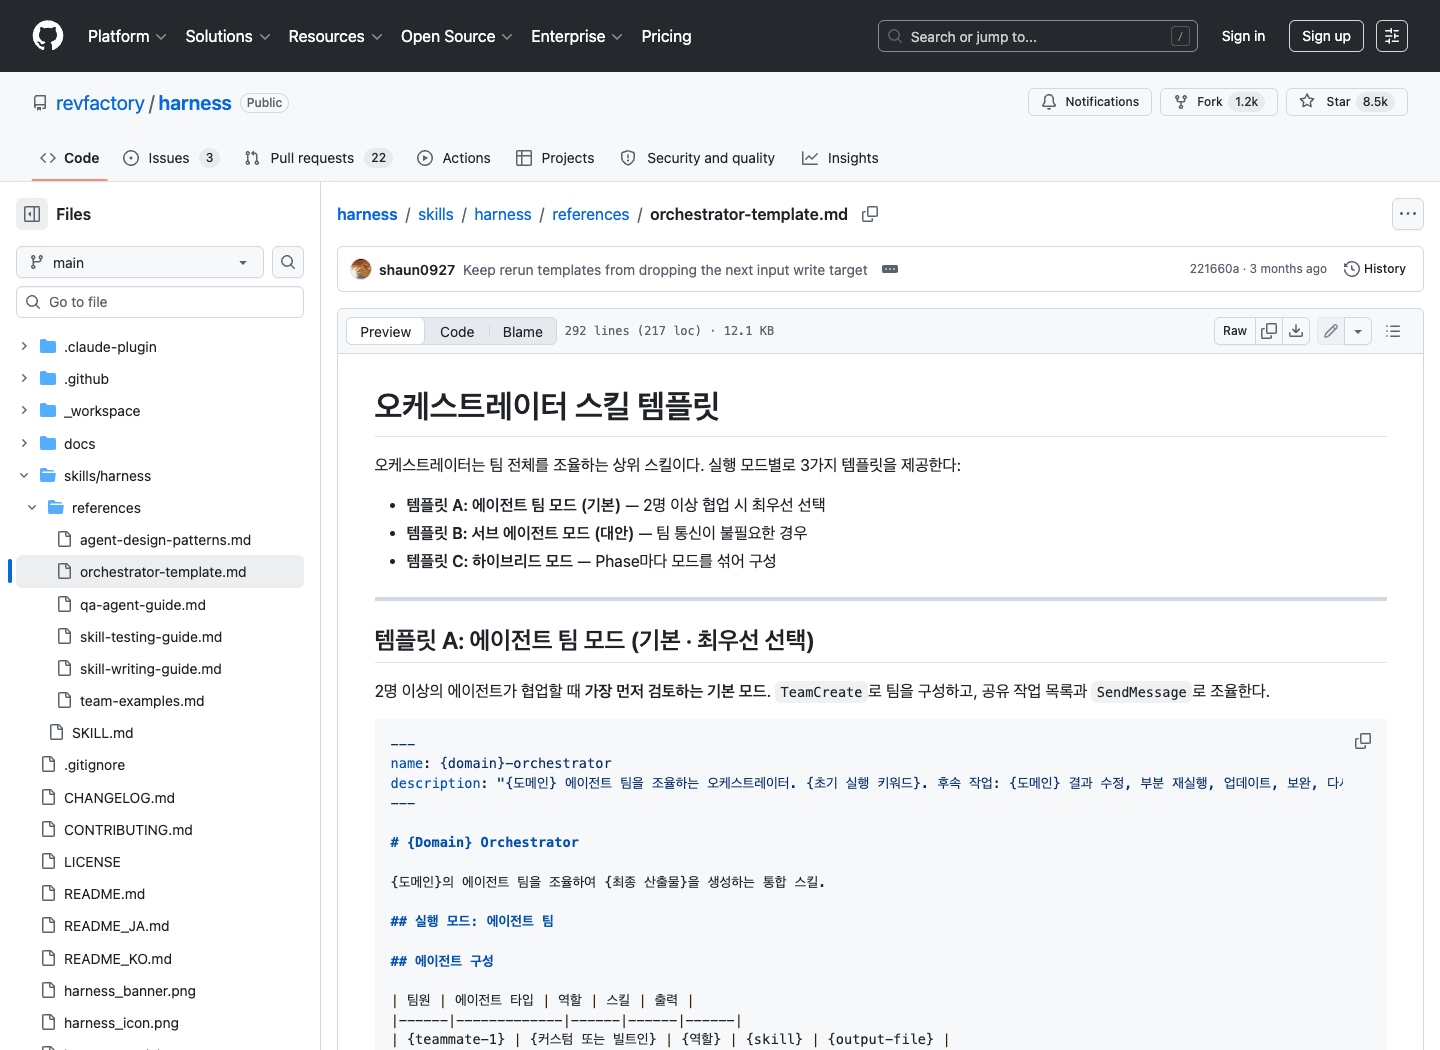The width and height of the screenshot is (1440, 1050).
Task: Expand the .claude-plugin folder
Action: [24, 347]
